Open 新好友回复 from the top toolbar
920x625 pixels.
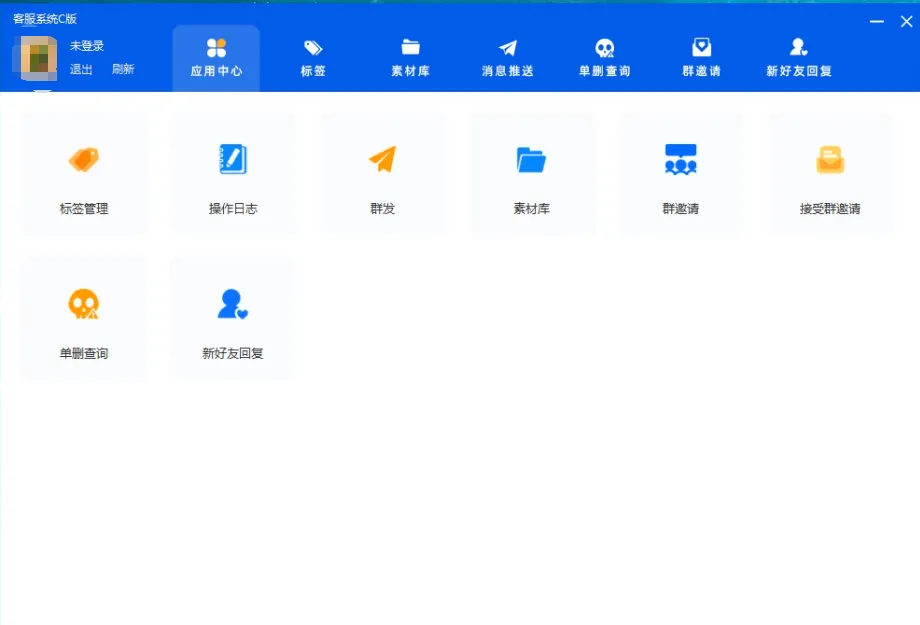coord(797,56)
